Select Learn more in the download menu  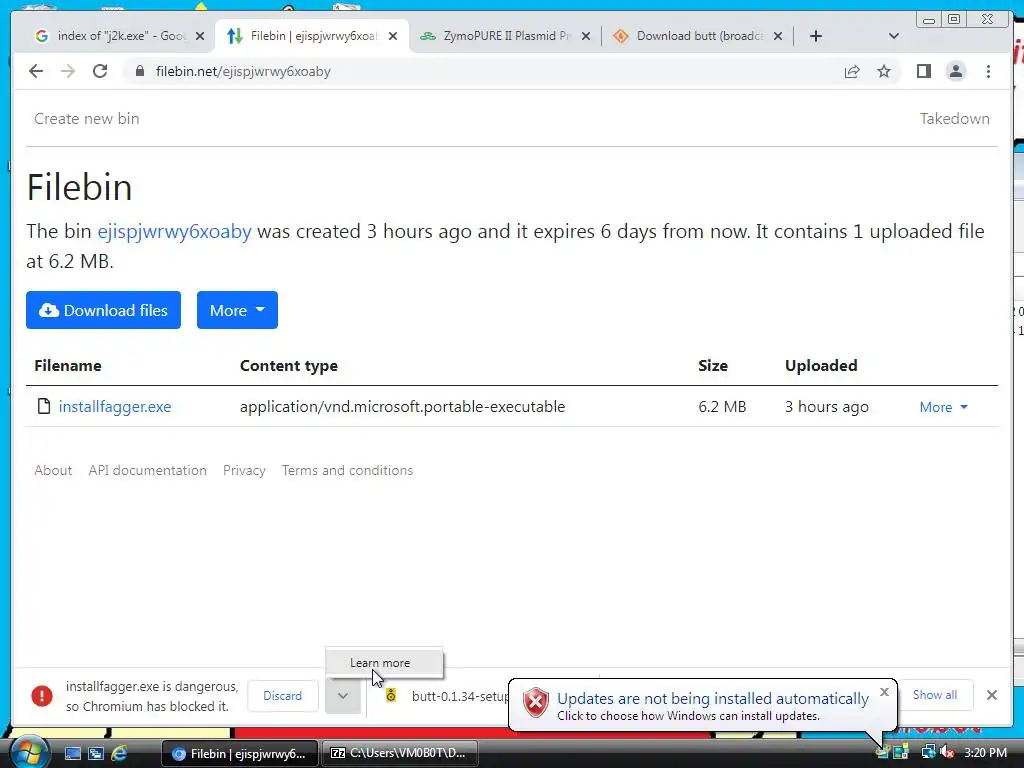pos(384,663)
